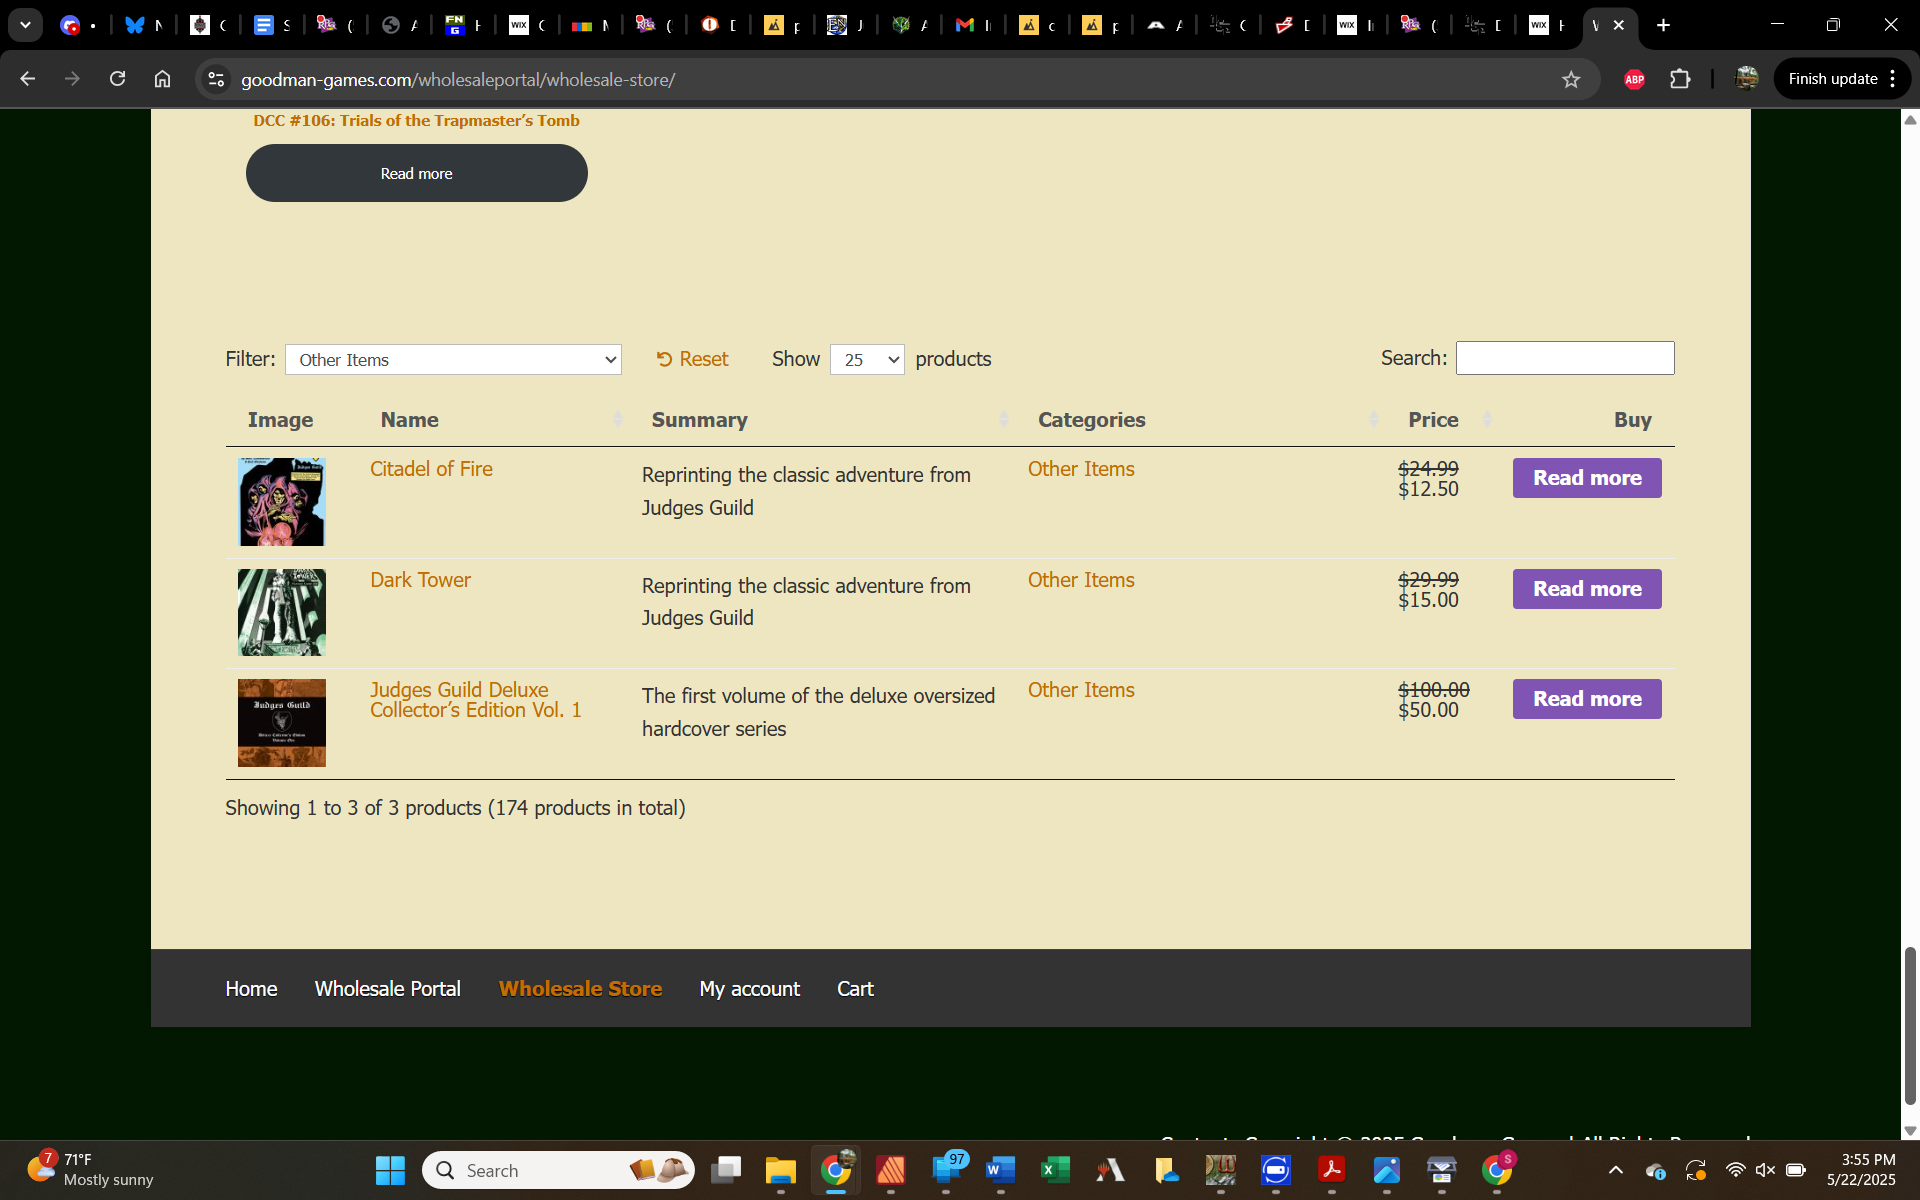Bookmark this page with the star icon
The image size is (1920, 1200).
(x=1571, y=79)
